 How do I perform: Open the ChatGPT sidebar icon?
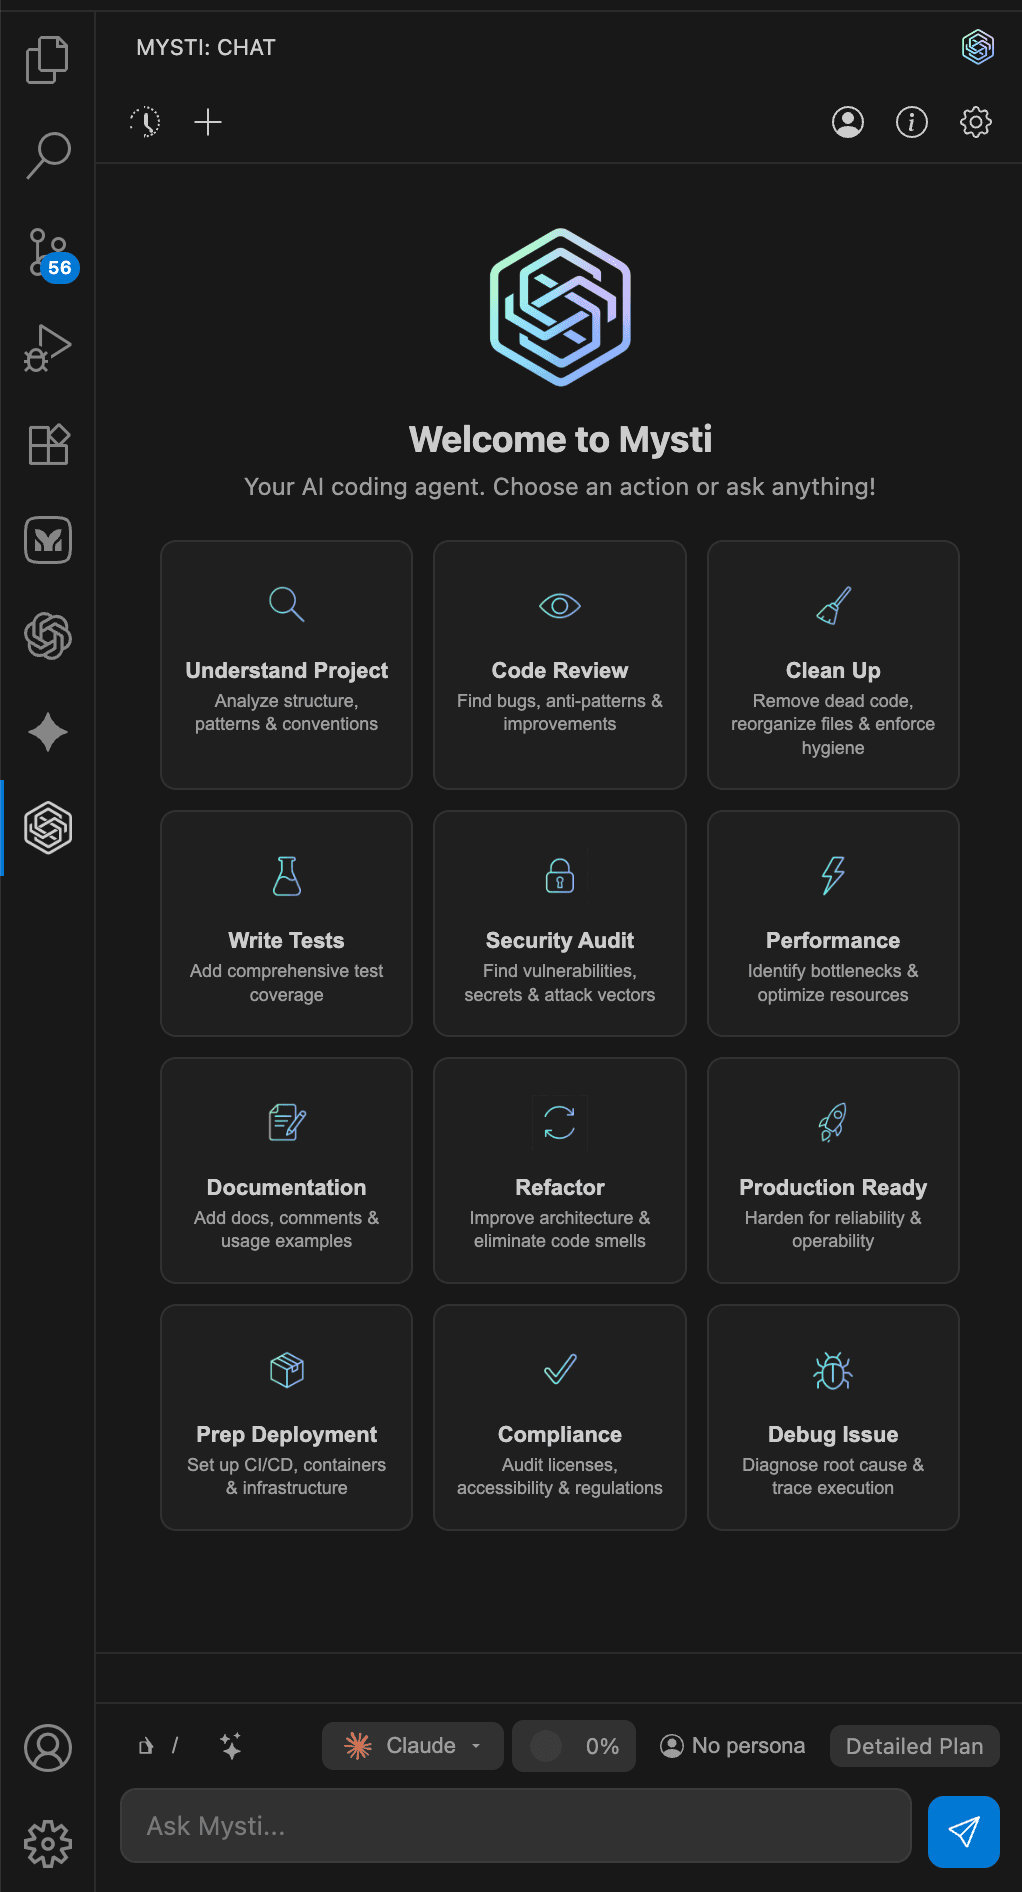pyautogui.click(x=48, y=636)
